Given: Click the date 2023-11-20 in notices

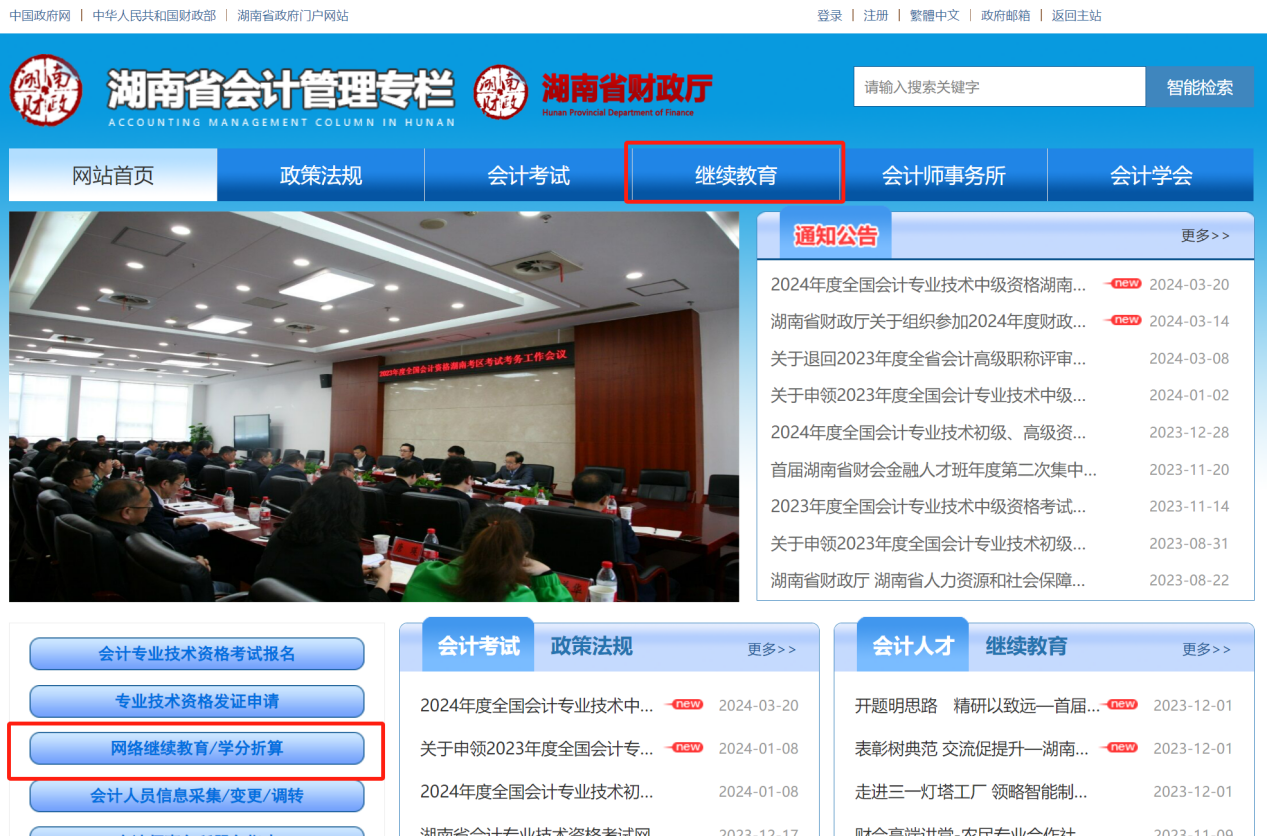Looking at the screenshot, I should click(x=1189, y=470).
